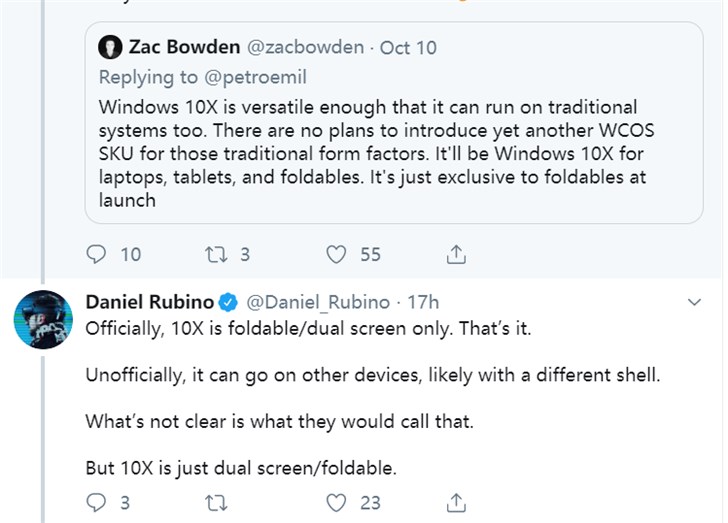Open the Daniel Rubino display name link

pyautogui.click(x=150, y=302)
